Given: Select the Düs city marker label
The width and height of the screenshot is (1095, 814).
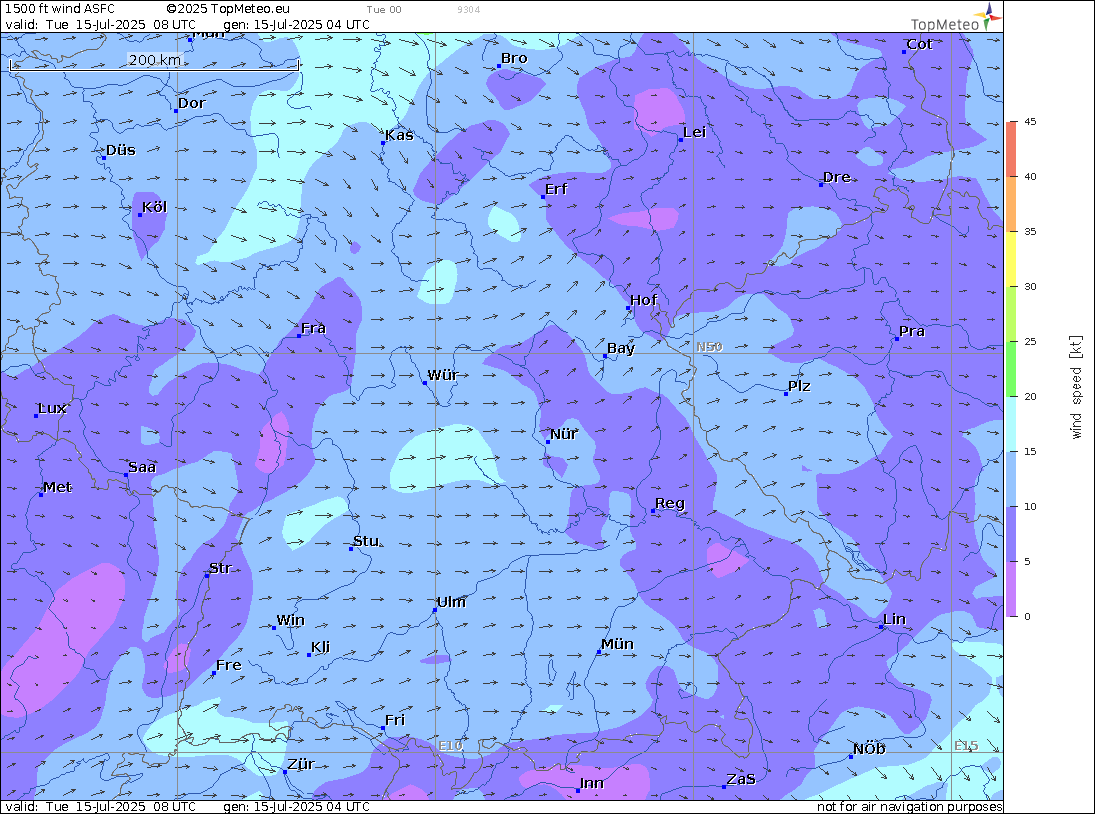Looking at the screenshot, I should pos(120,150).
